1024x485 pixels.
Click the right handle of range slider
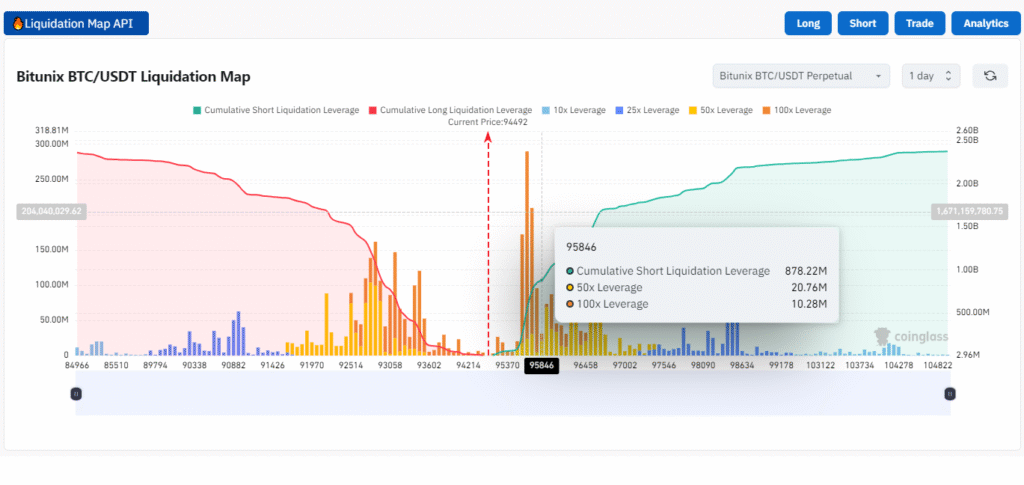pos(948,394)
